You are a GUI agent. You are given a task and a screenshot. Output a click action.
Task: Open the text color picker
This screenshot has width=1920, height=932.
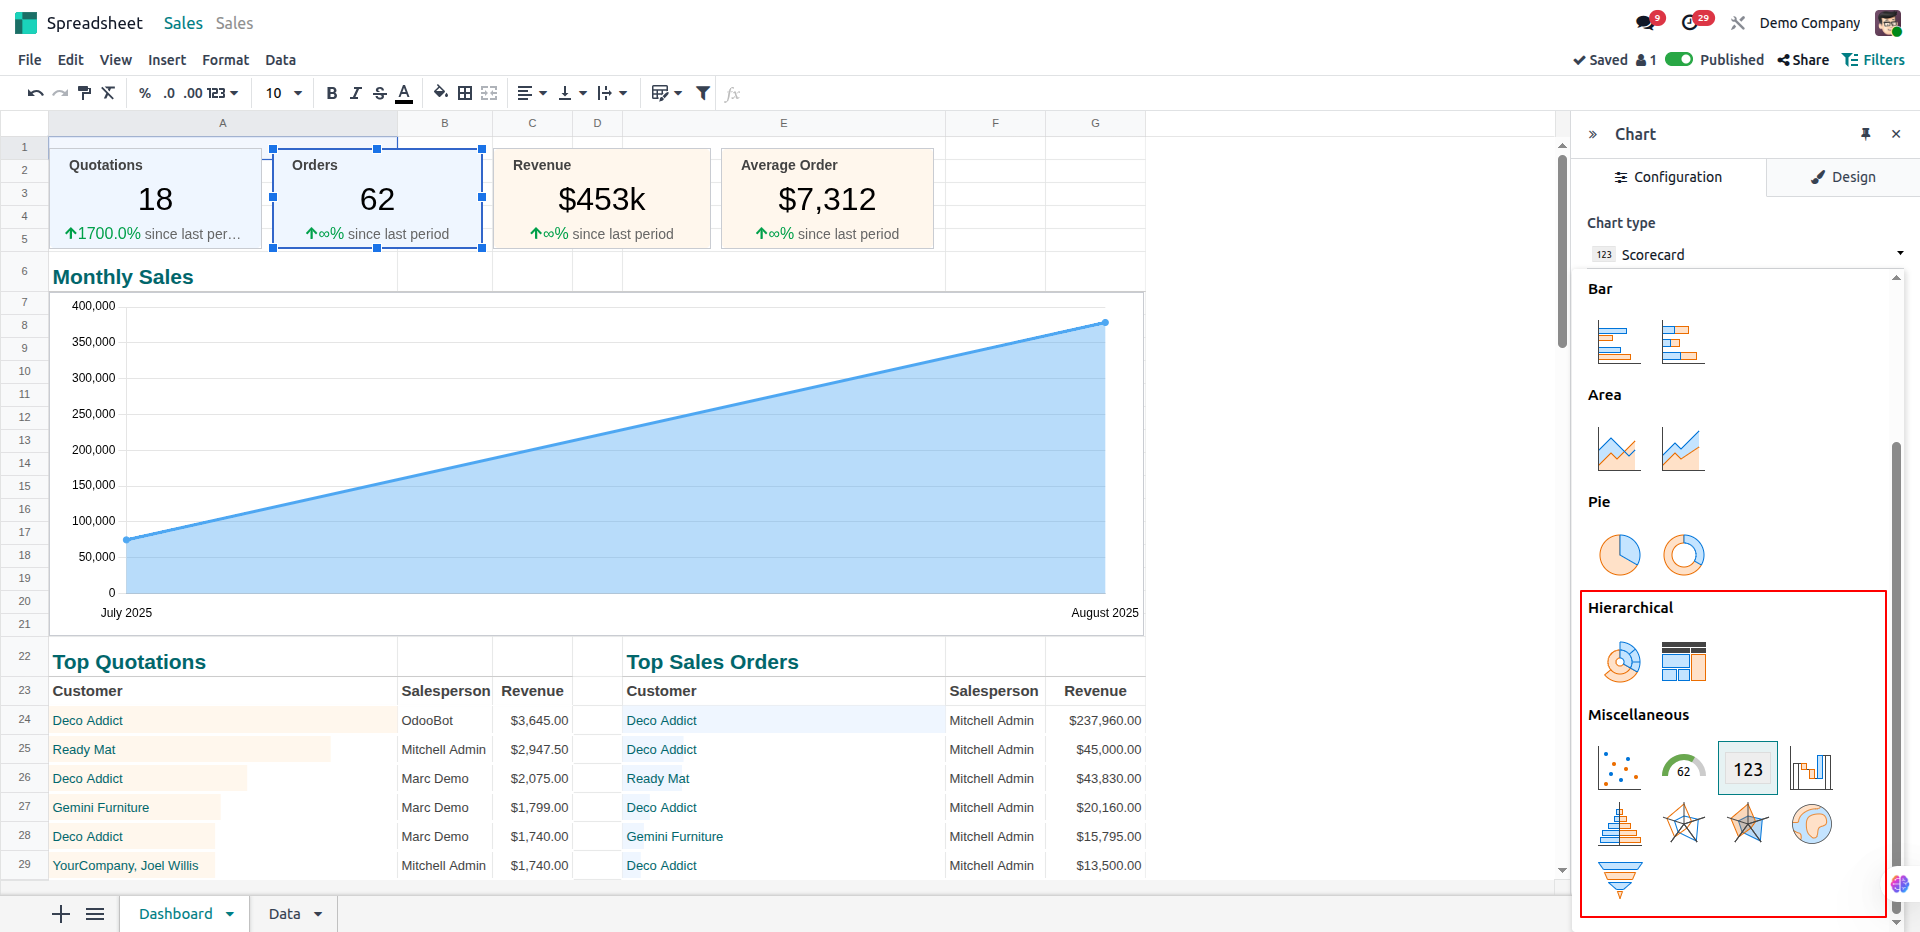404,93
